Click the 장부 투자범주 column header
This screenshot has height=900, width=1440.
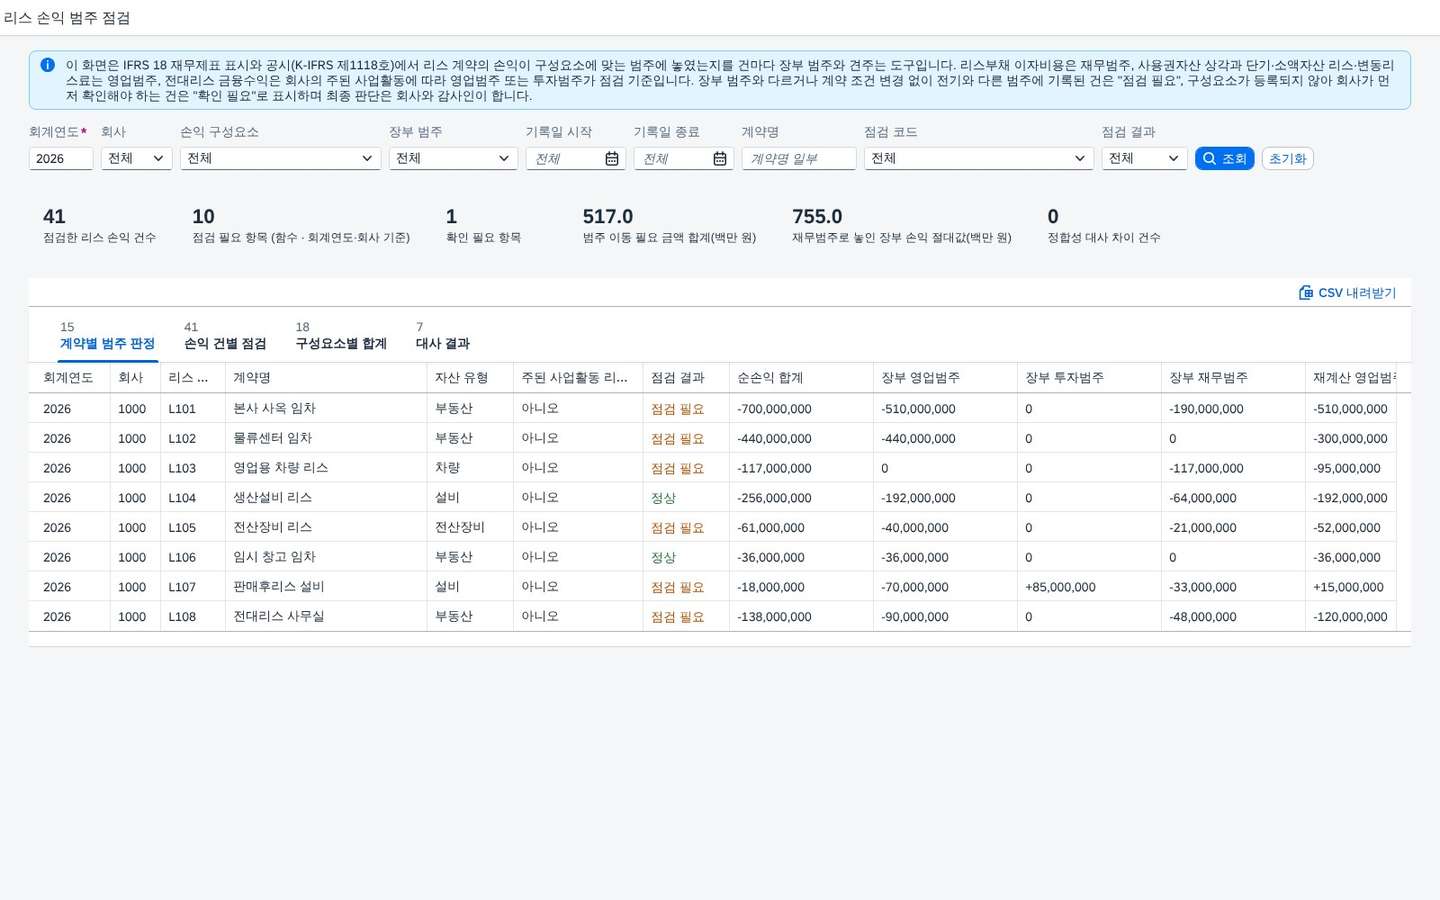(x=1089, y=378)
